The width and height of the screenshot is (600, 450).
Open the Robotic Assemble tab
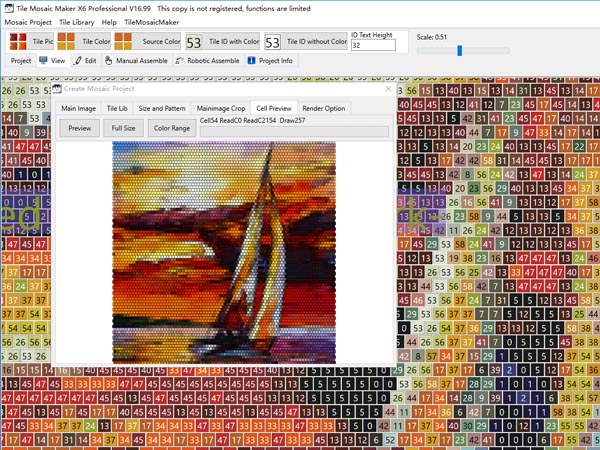(207, 60)
